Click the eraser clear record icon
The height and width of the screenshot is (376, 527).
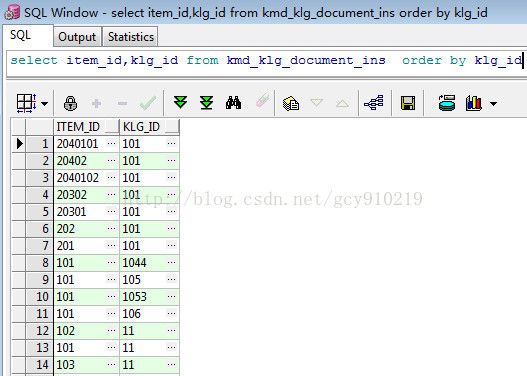tap(262, 101)
